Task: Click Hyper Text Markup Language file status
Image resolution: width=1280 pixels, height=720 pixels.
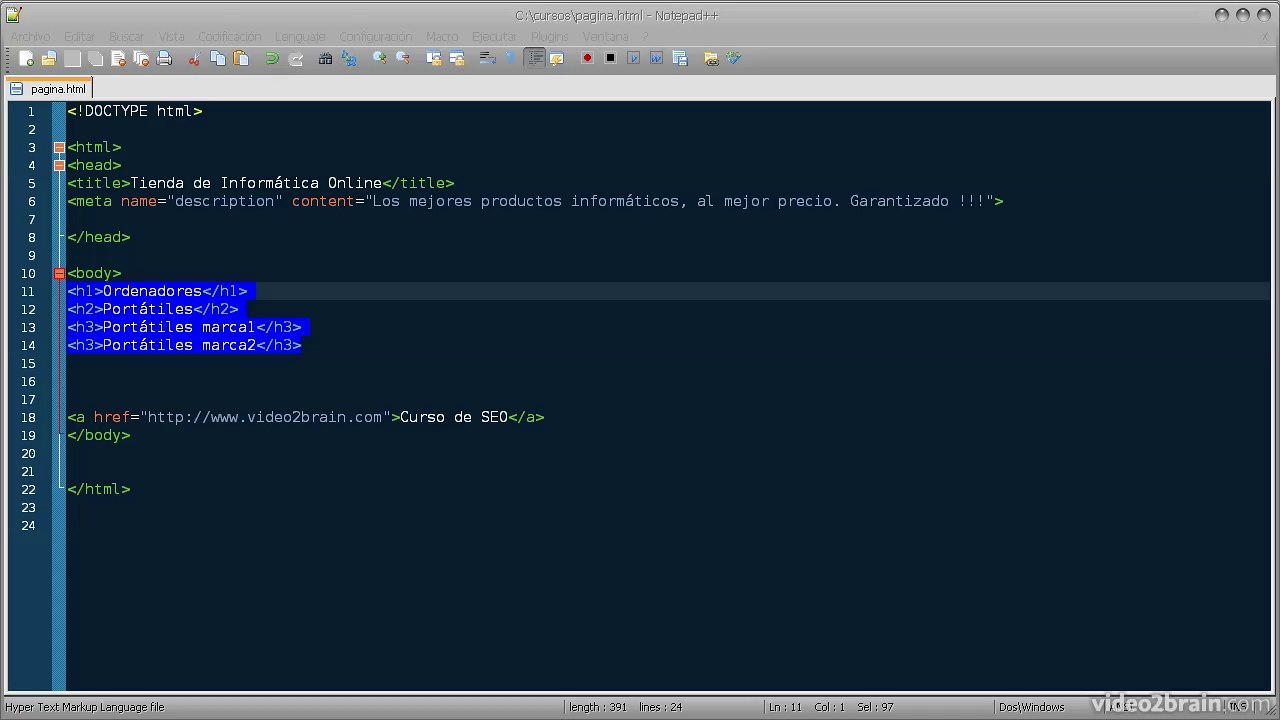Action: point(85,707)
